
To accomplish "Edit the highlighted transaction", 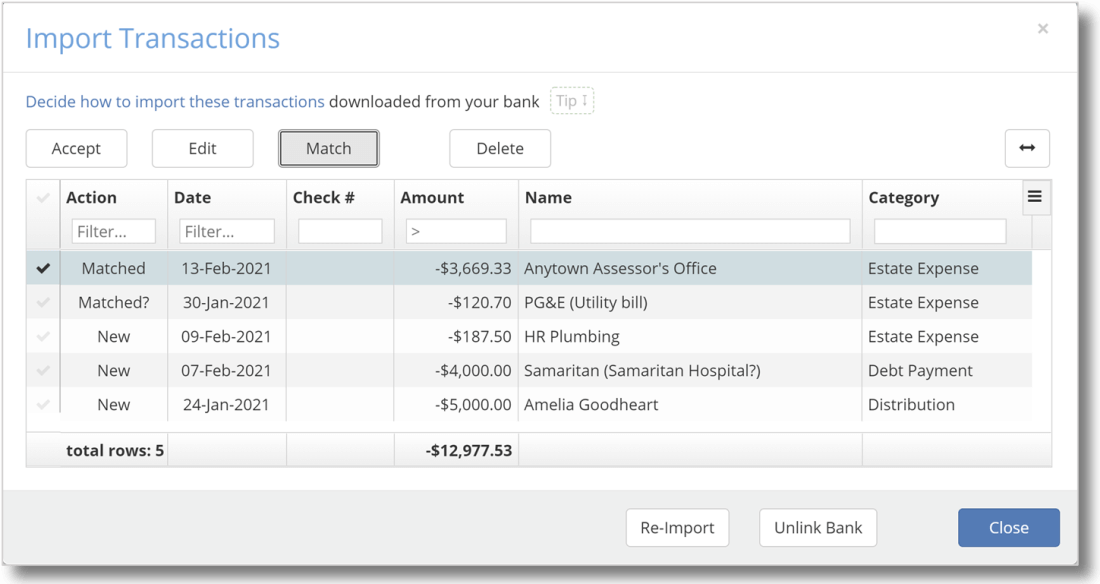I will pyautogui.click(x=202, y=147).
